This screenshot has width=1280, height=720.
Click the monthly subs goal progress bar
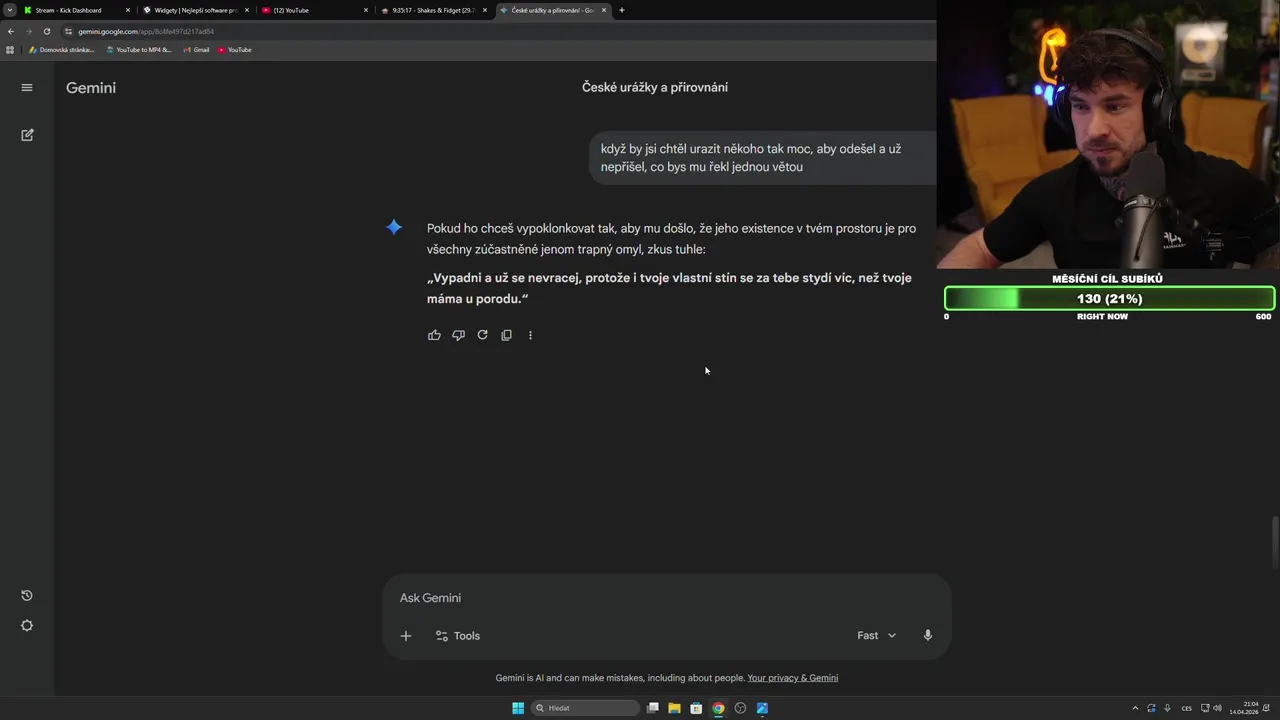(1109, 298)
